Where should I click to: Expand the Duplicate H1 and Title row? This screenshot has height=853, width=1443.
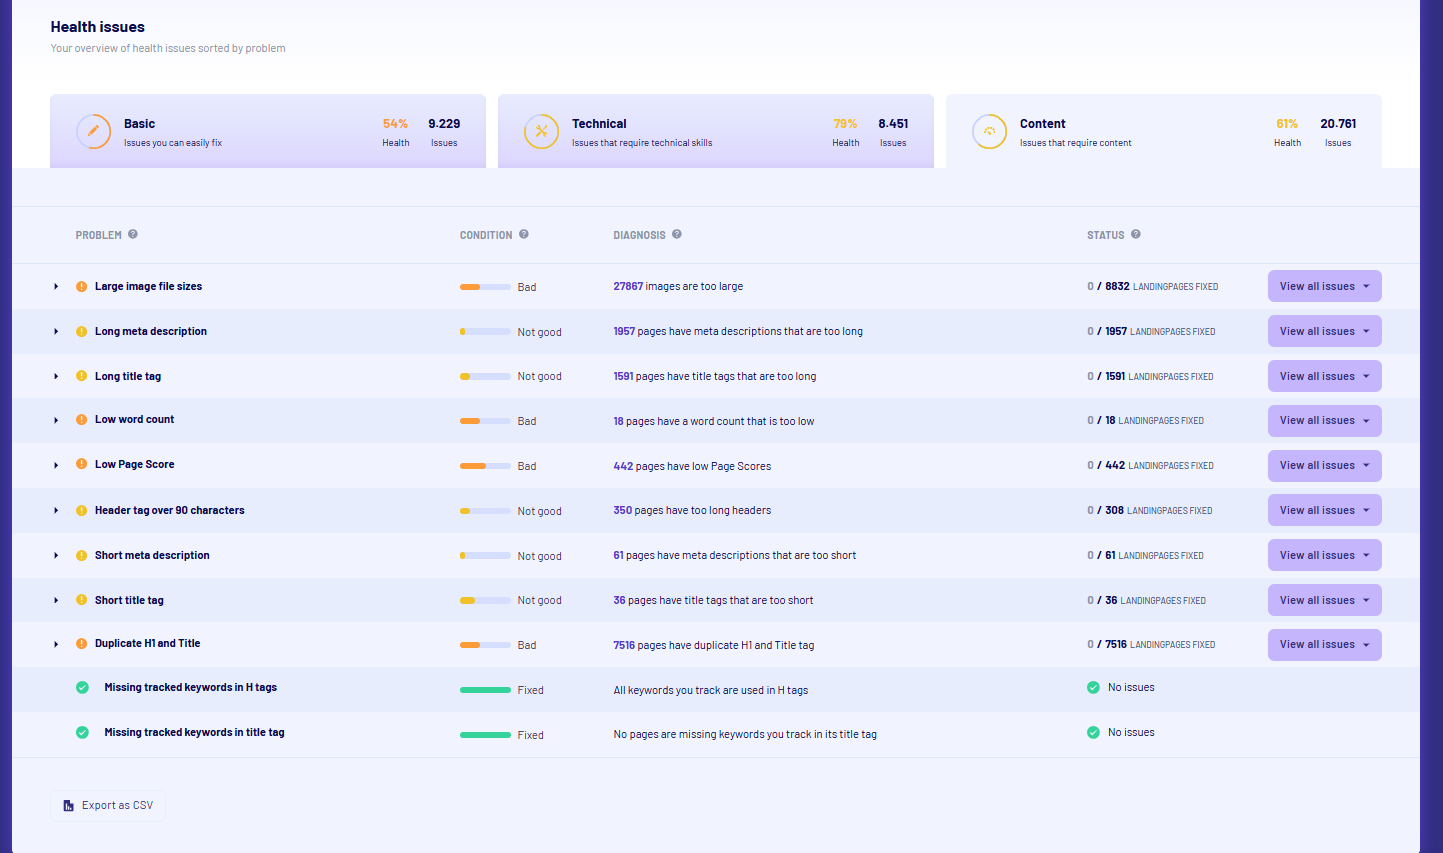point(56,644)
